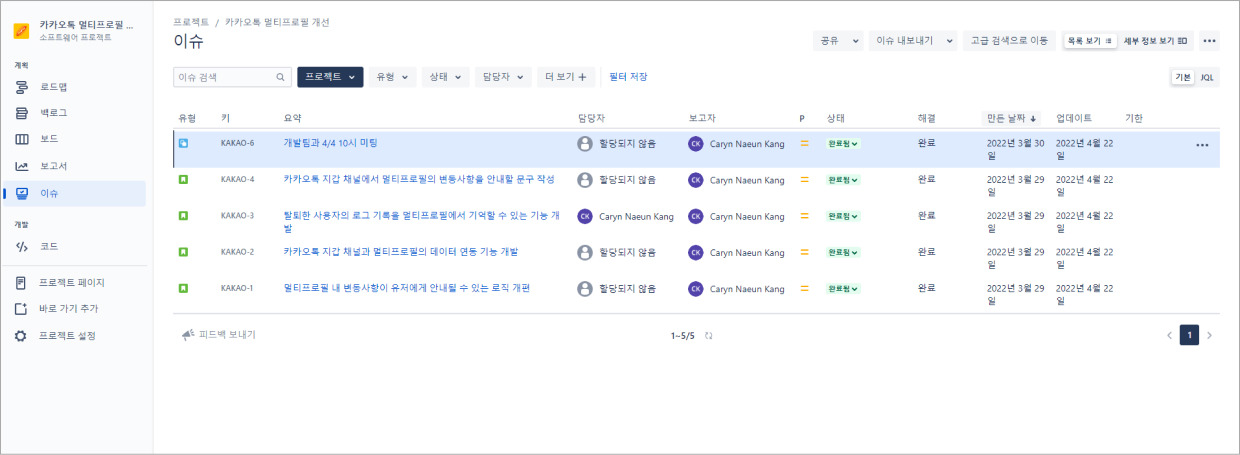Screen dimensions: 1240x455
Task: Open the KAKAO-1 issue summary link
Action: [x=407, y=288]
